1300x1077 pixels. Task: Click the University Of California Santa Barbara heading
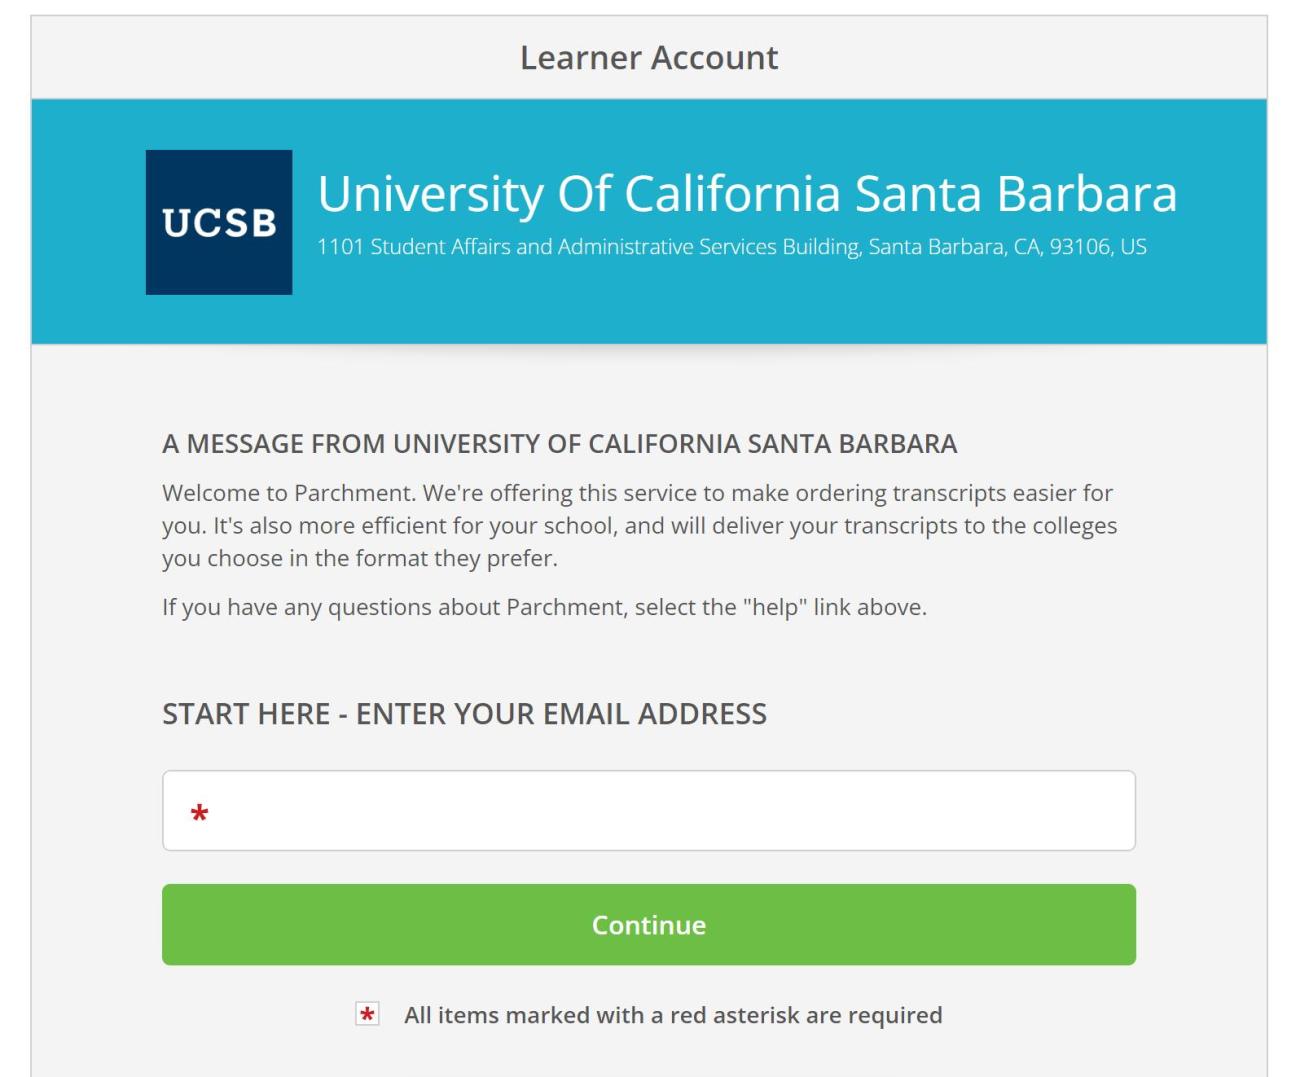(x=746, y=194)
